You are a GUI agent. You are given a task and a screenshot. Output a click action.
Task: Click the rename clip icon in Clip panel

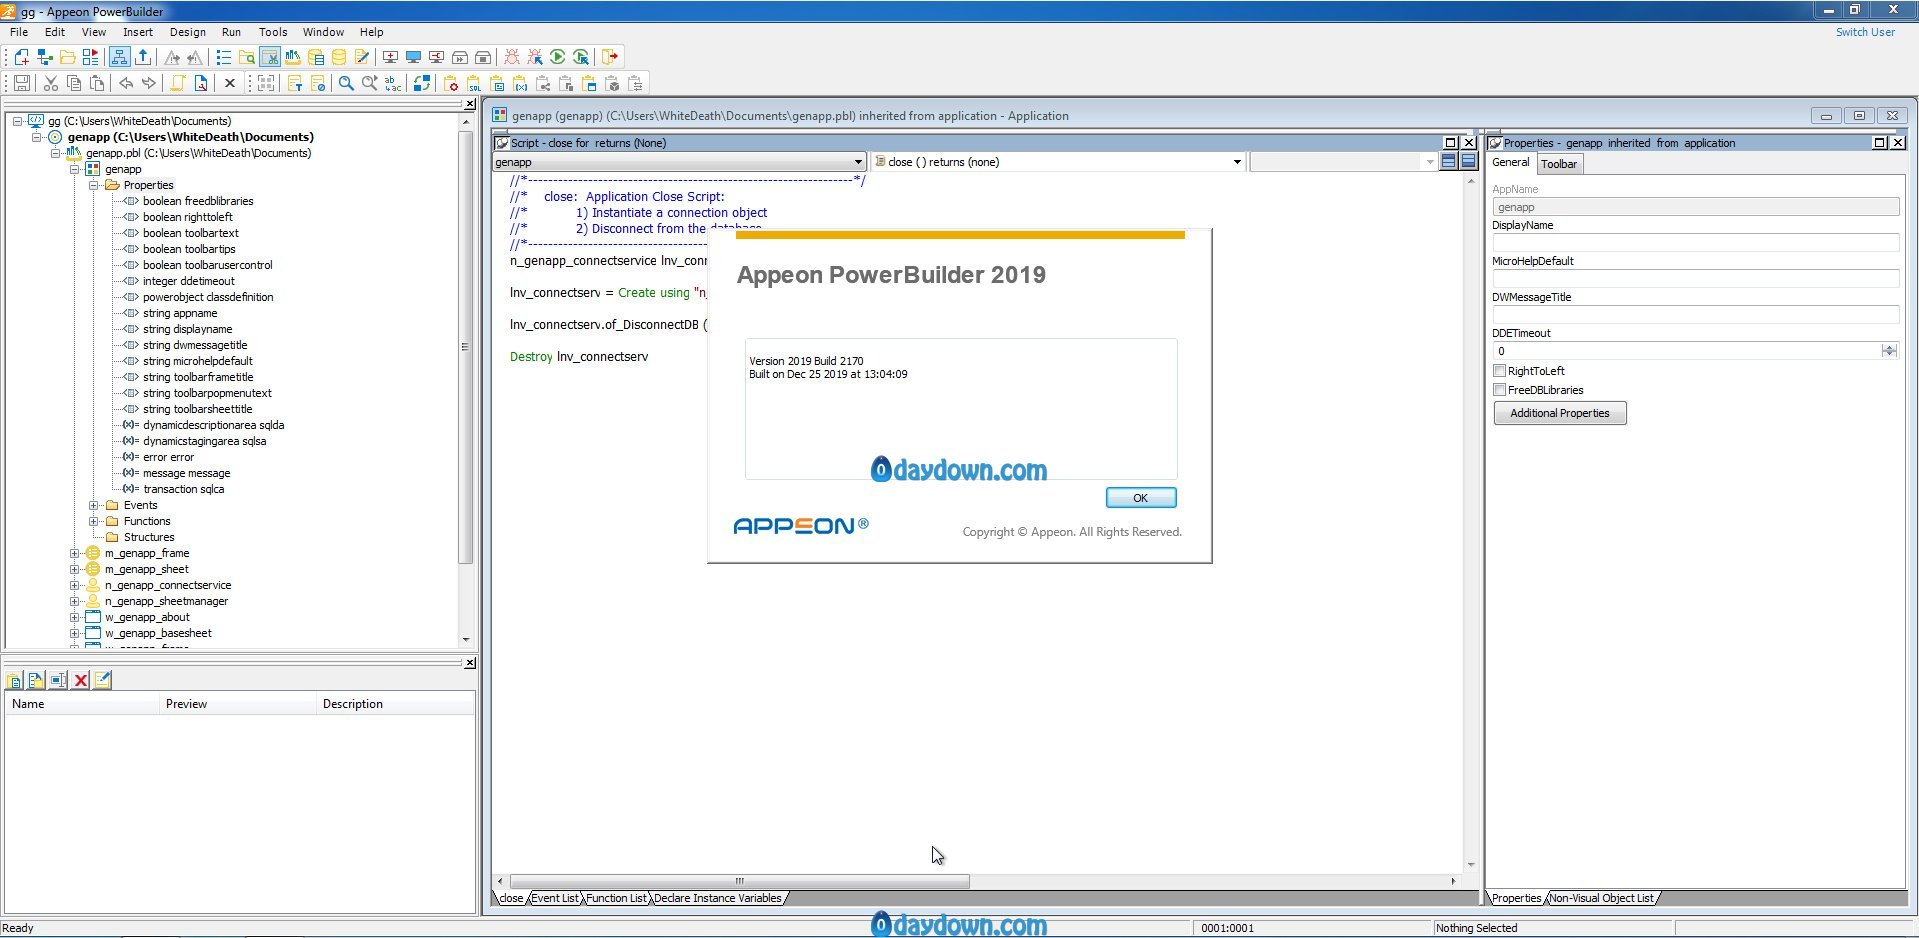point(58,680)
